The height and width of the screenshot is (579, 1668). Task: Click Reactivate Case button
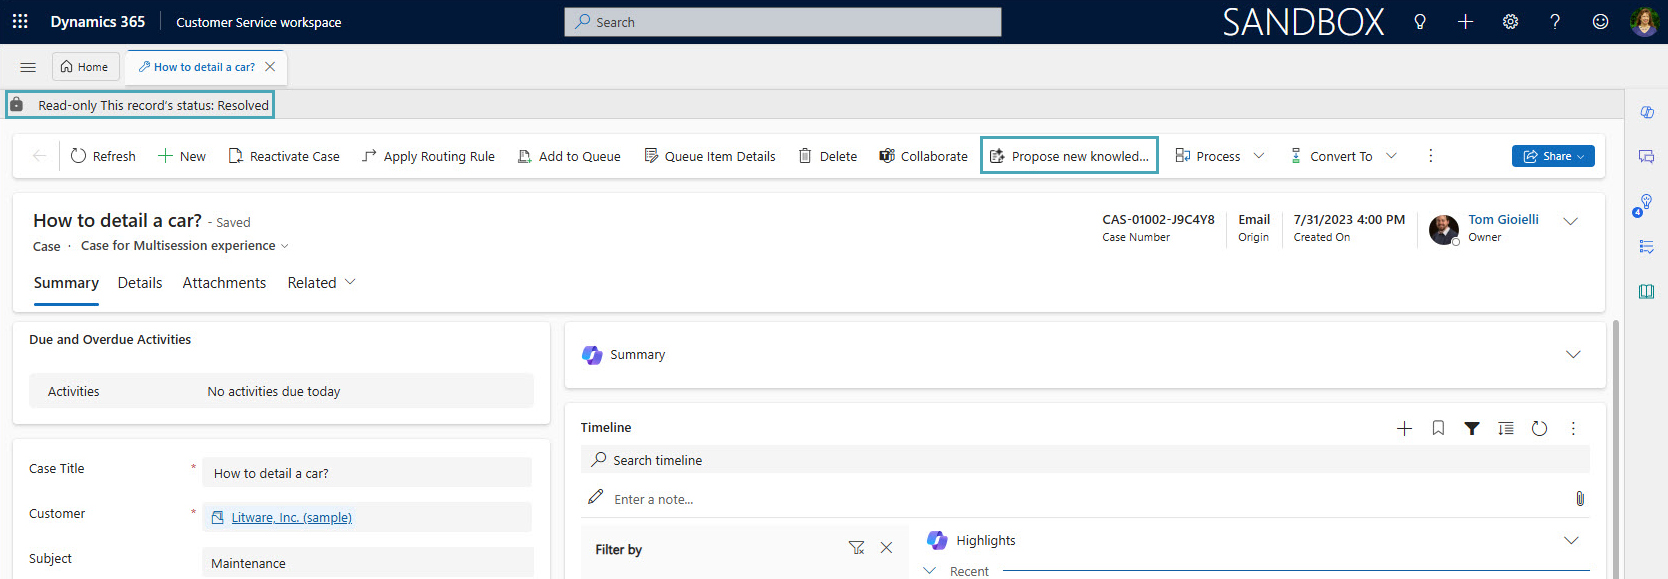(x=284, y=156)
